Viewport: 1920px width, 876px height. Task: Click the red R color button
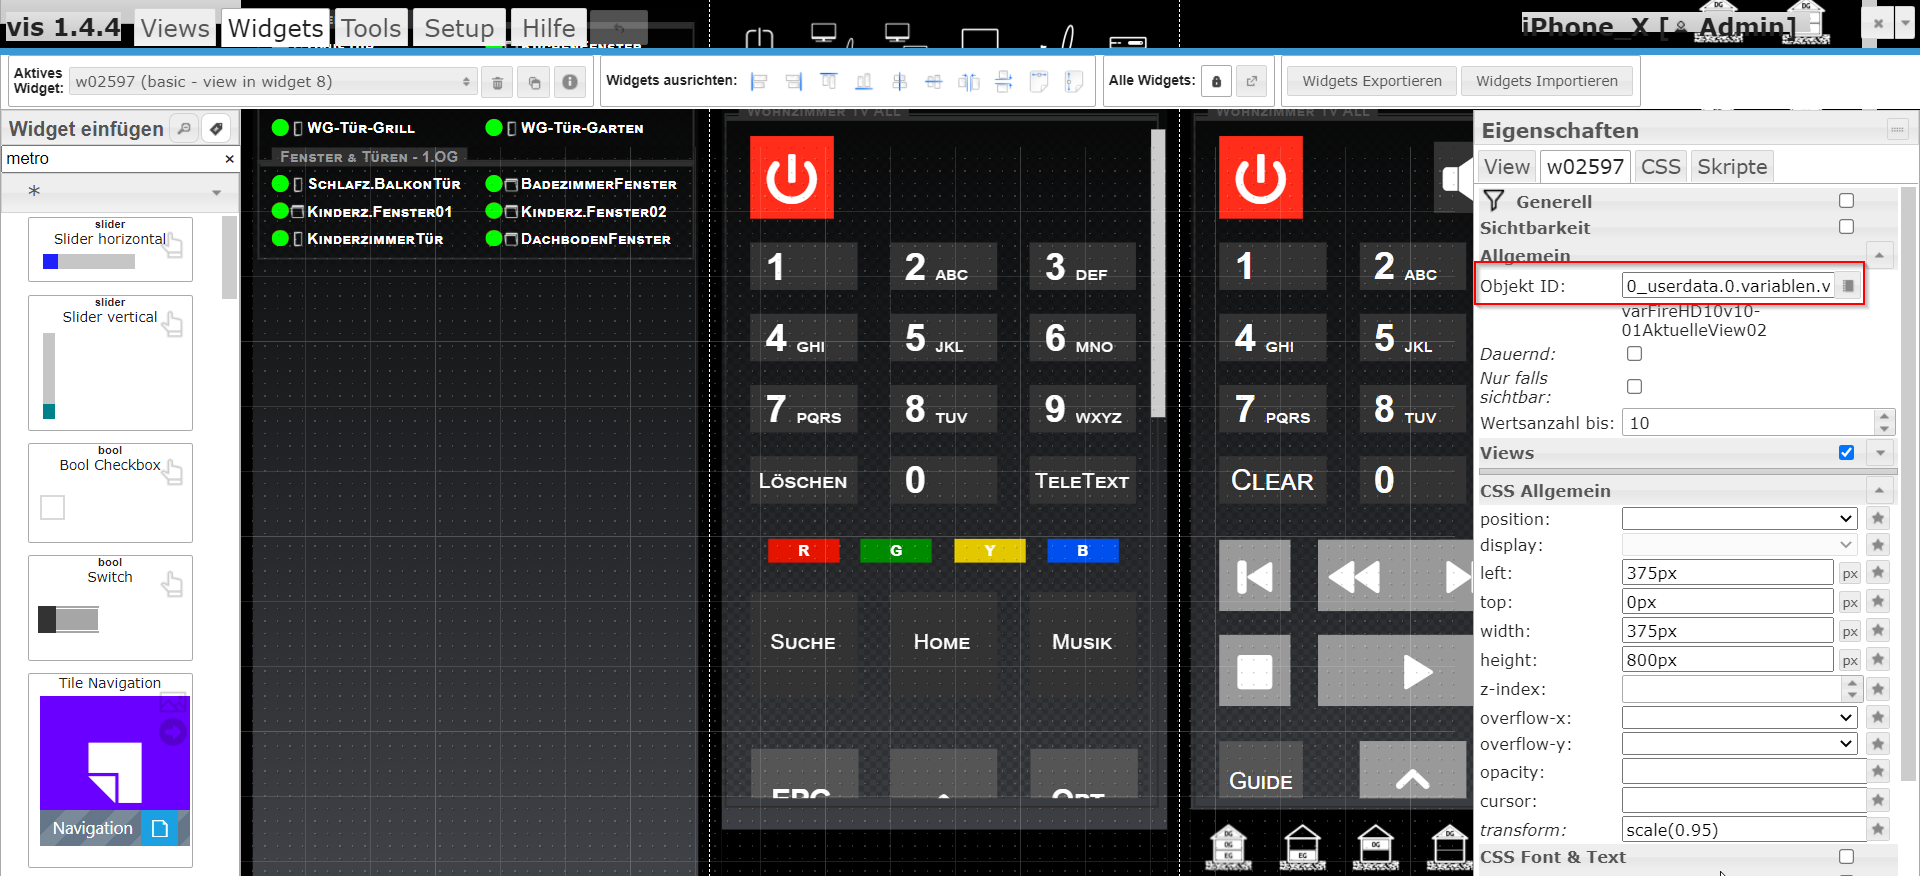coord(803,551)
